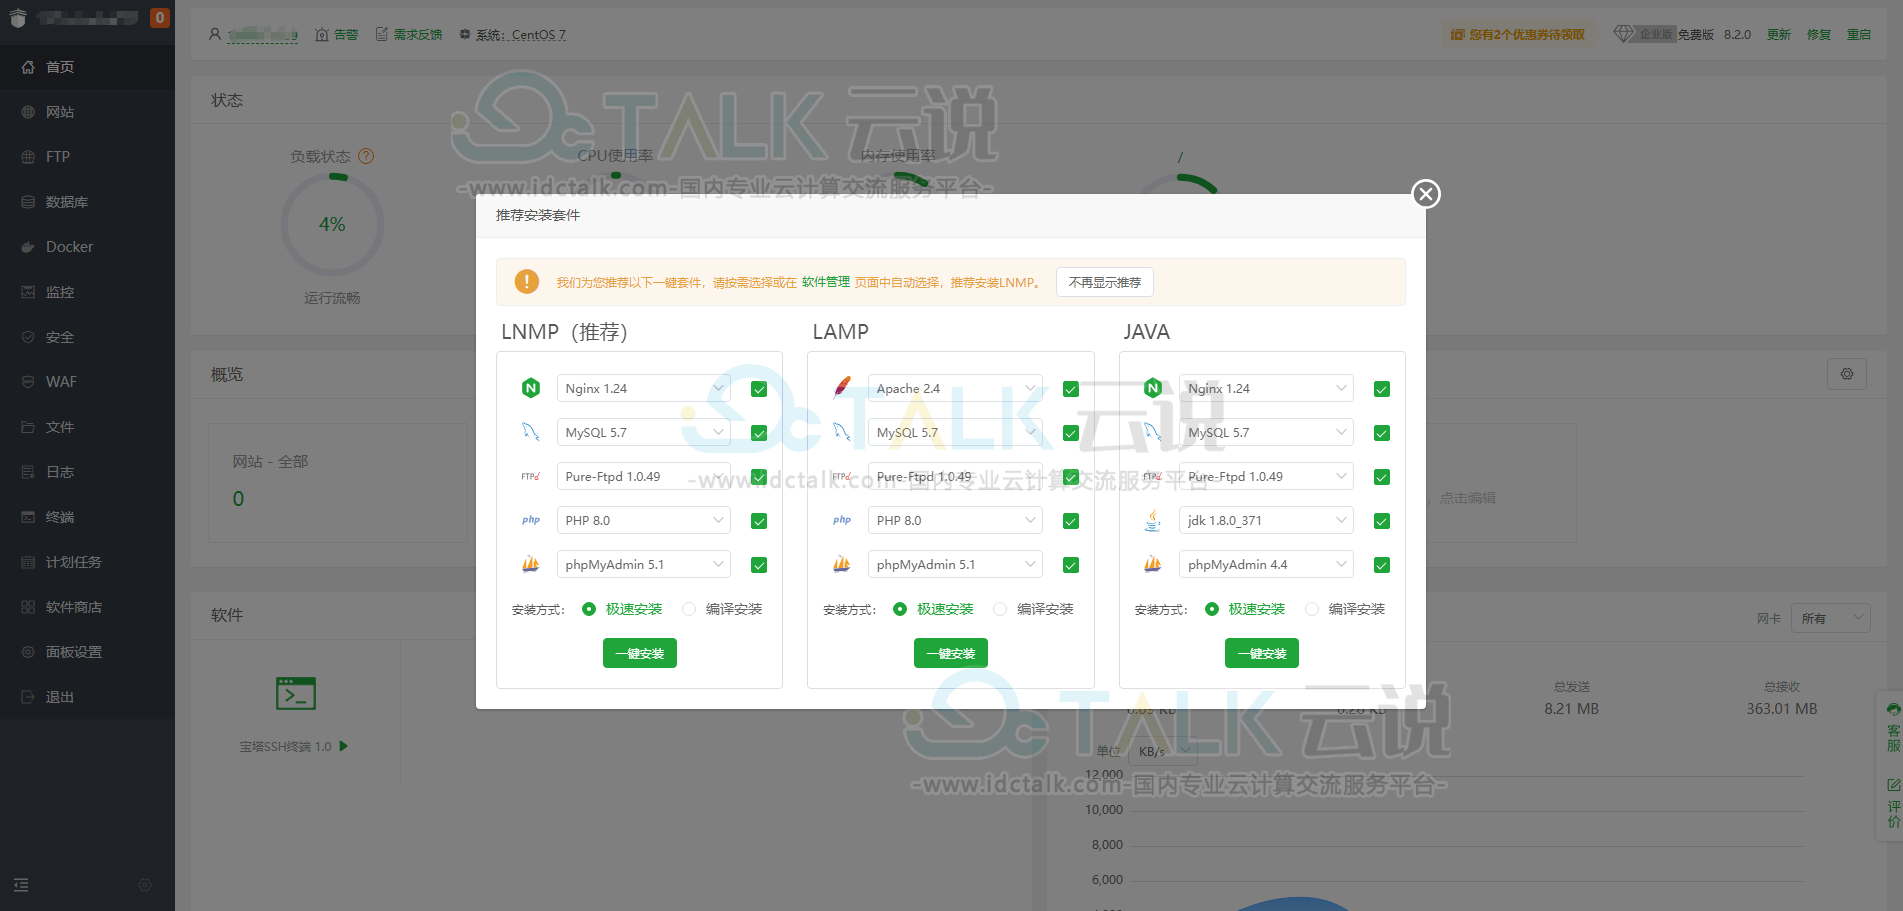The image size is (1903, 911).
Task: Click the WAF shield icon in sidebar
Action: coord(28,382)
